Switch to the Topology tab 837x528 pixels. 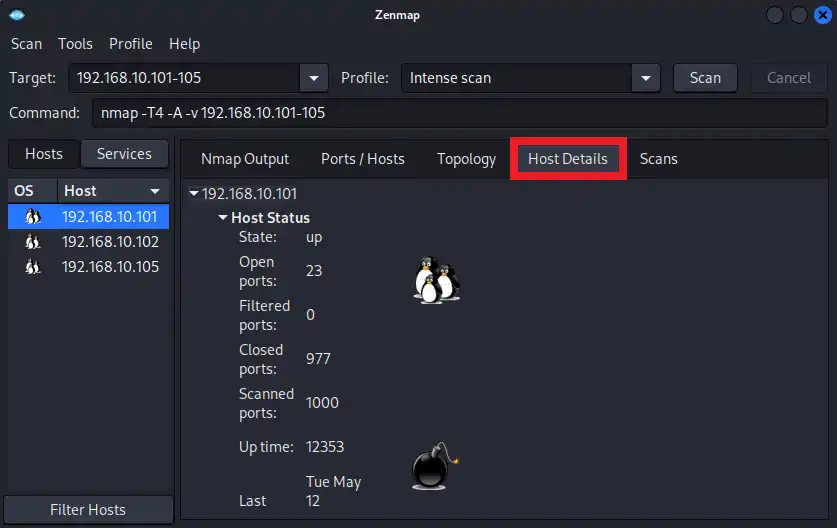(x=467, y=159)
